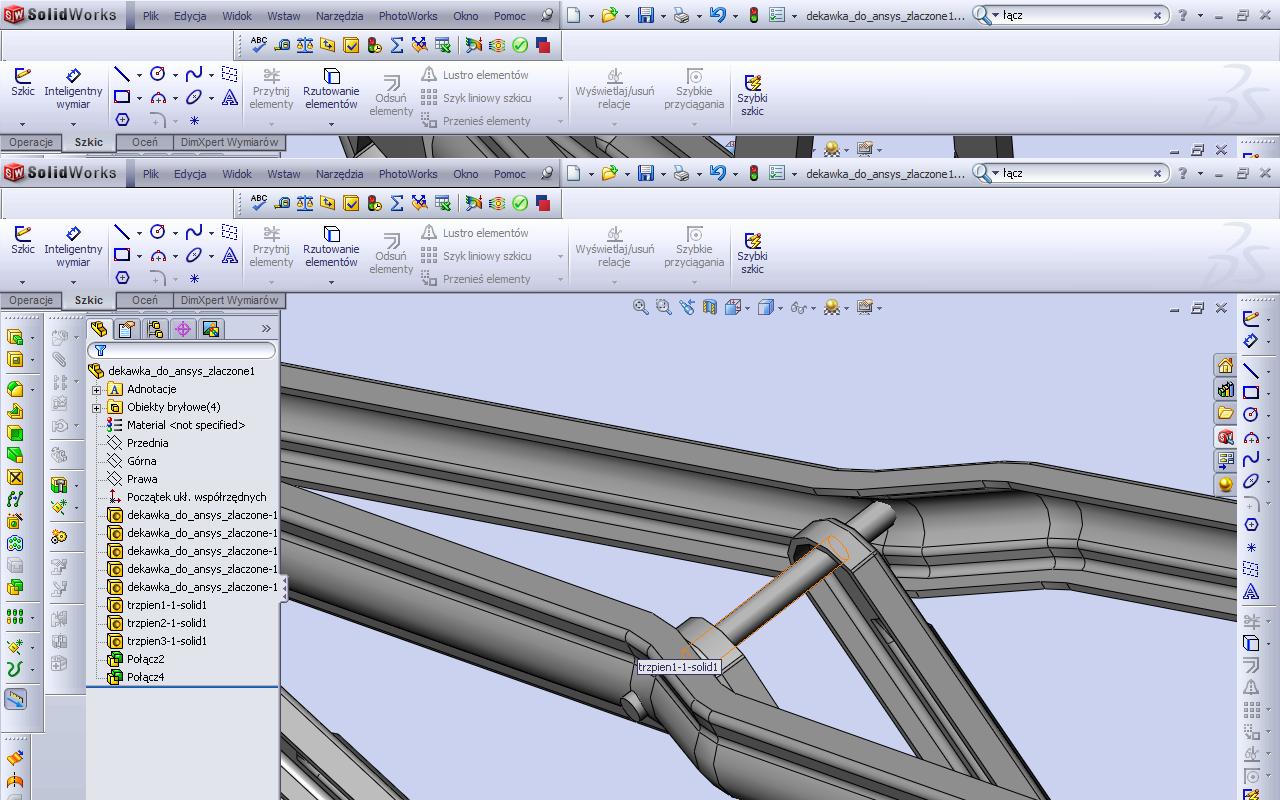1280x800 pixels.
Task: Open the View Palette task pane tab
Action: click(1225, 461)
